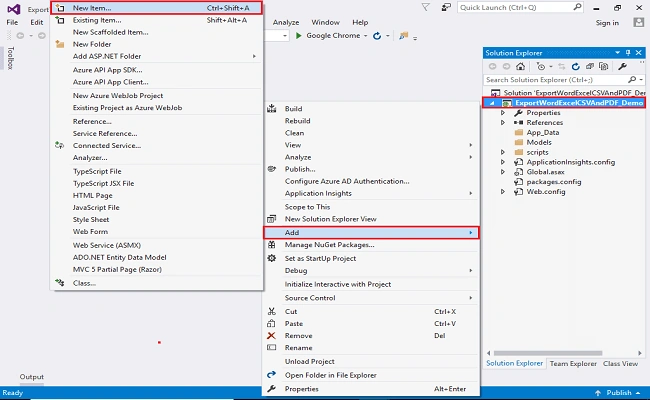This screenshot has width=650, height=400.
Task: Expand the References node in Solution Explorer
Action: click(503, 122)
